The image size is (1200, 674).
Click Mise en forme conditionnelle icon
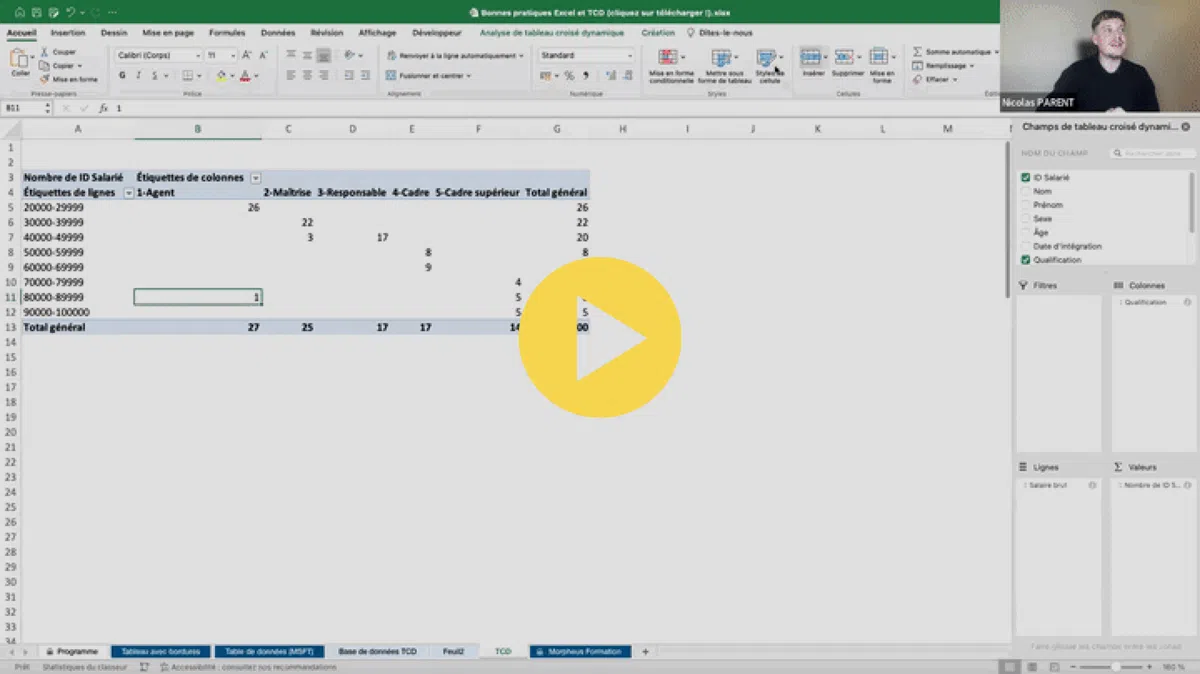tap(668, 58)
